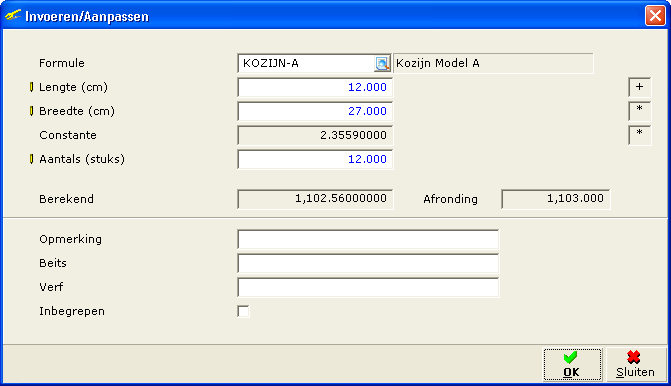Click the plus operator button next to Lengte
The image size is (671, 386).
point(639,87)
